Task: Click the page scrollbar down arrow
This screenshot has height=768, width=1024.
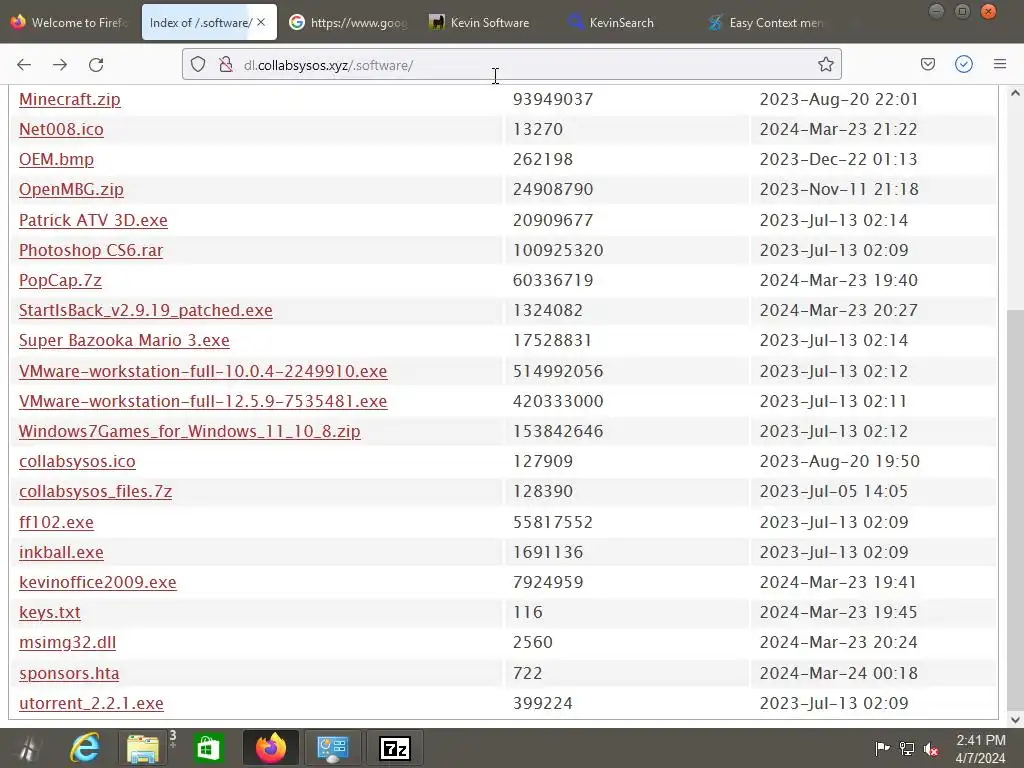Action: (x=1015, y=720)
